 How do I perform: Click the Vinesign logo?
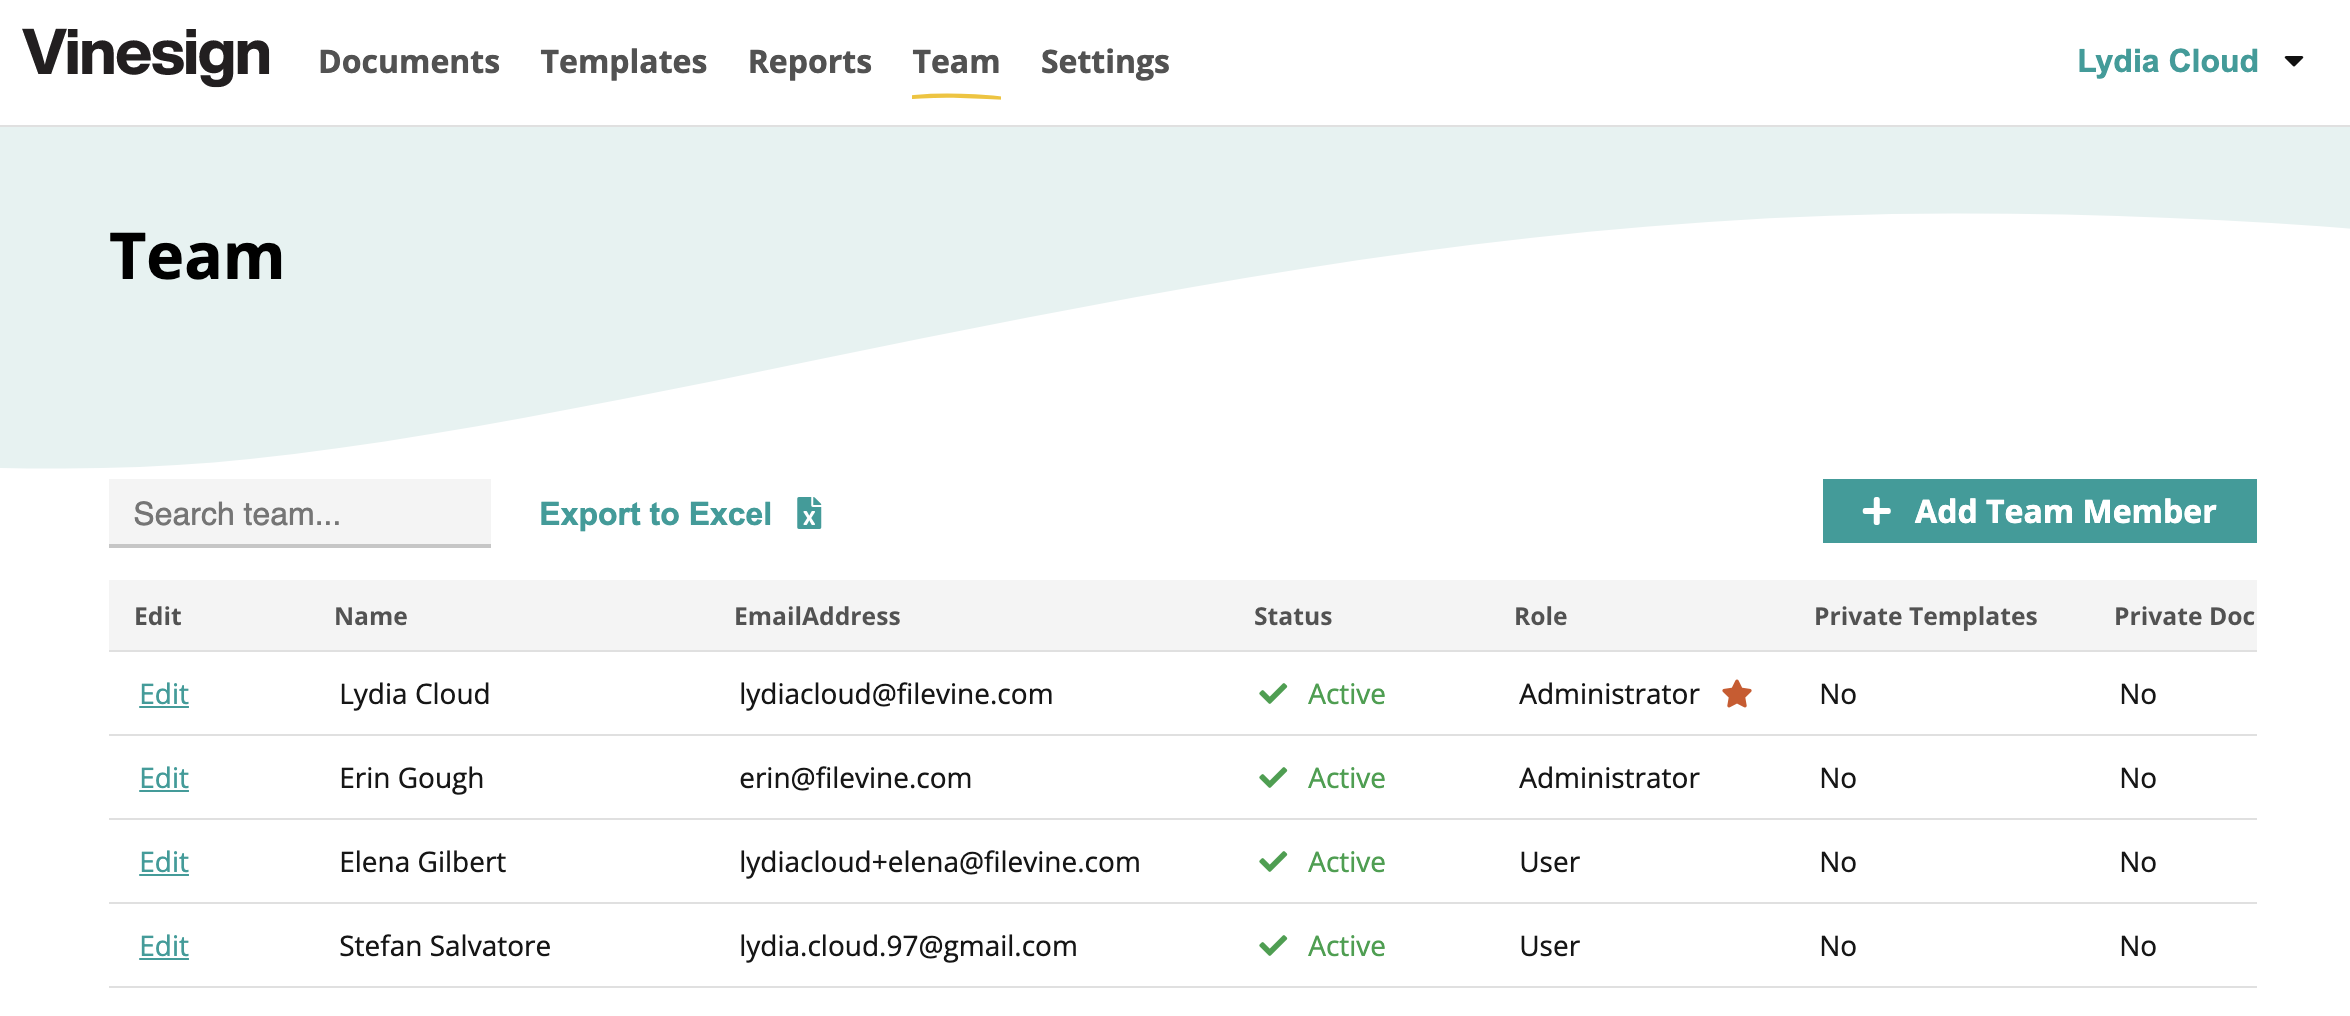[x=147, y=55]
